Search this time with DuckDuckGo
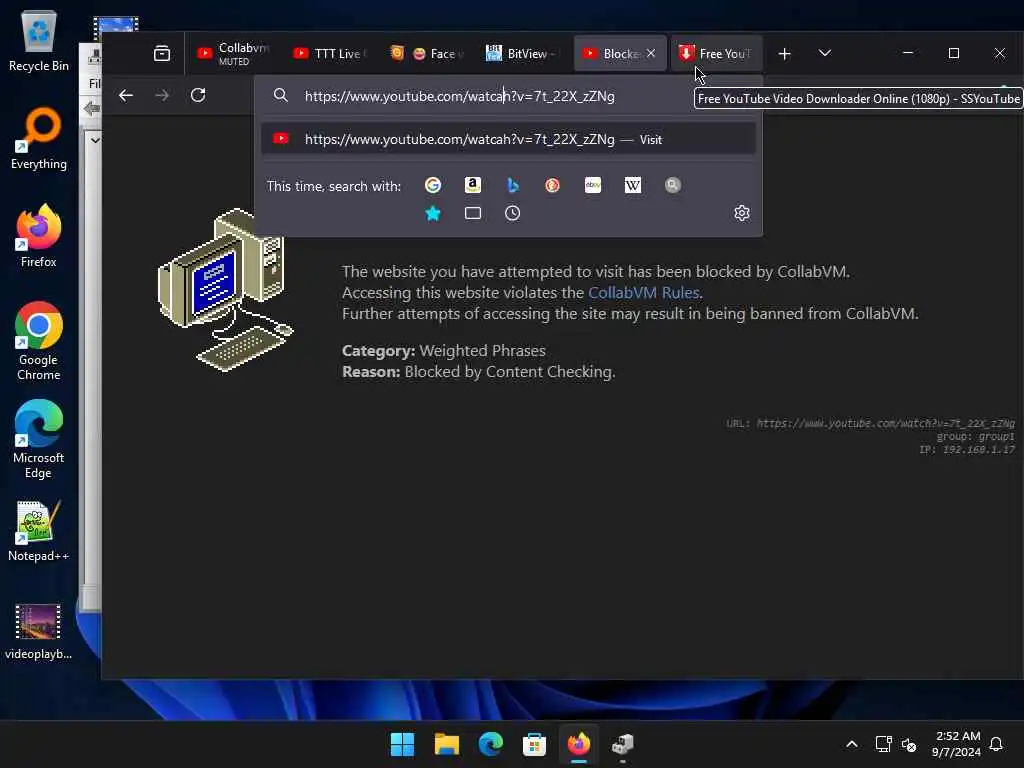This screenshot has width=1024, height=768. click(552, 185)
